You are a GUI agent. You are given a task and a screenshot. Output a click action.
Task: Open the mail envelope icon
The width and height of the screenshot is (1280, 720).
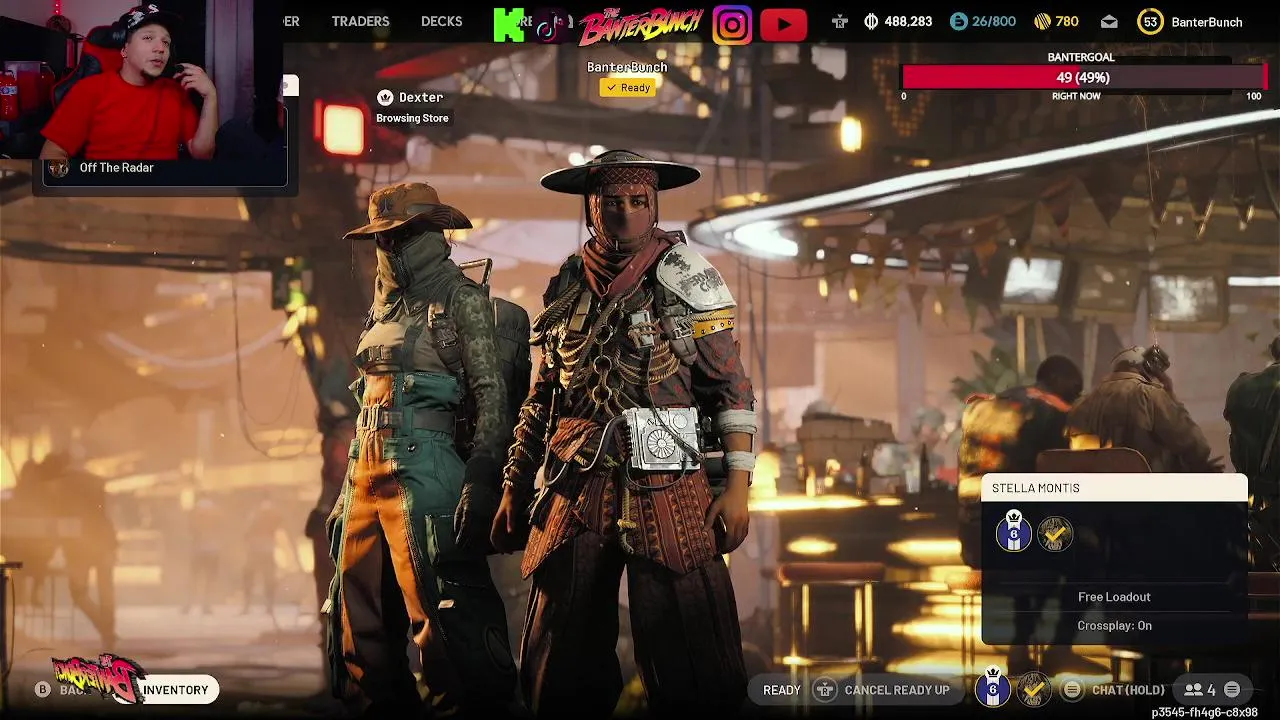pos(1109,22)
